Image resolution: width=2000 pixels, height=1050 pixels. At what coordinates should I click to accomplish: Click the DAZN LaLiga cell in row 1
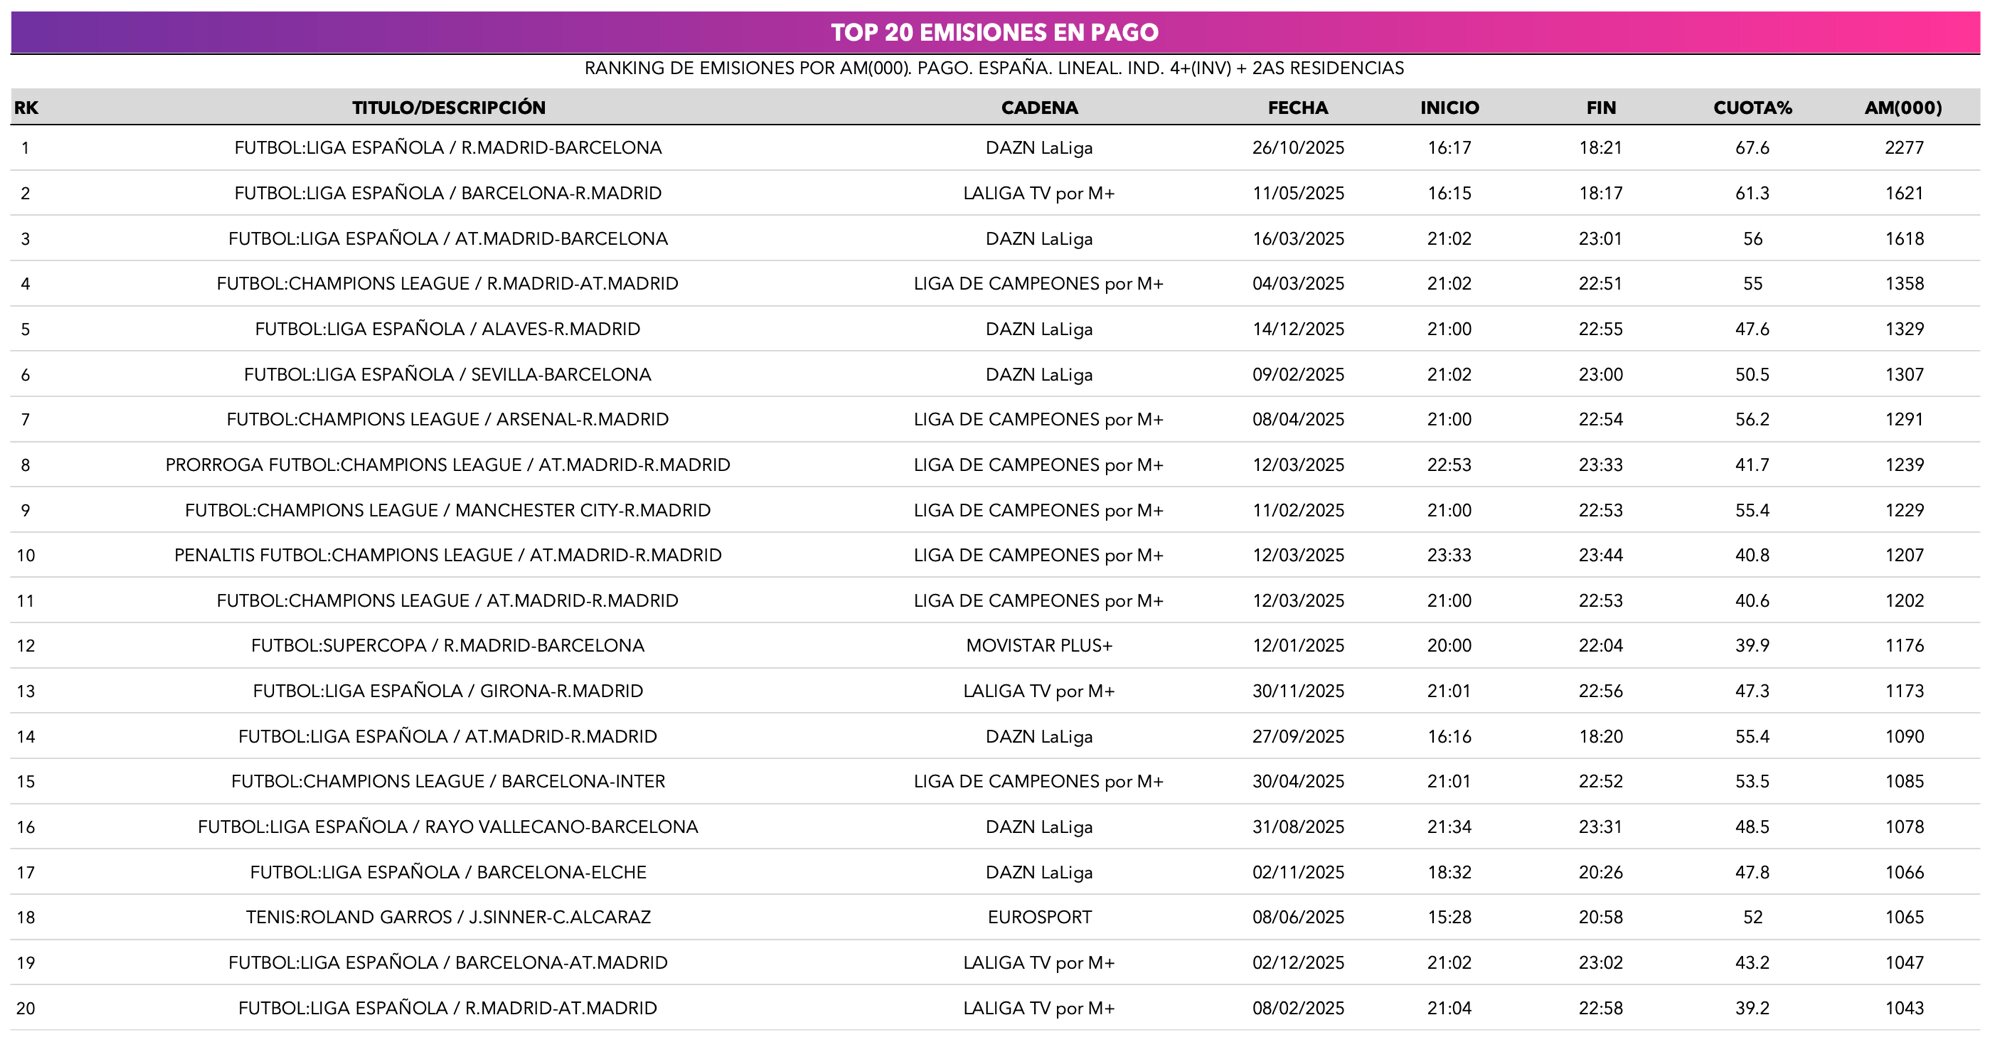tap(1040, 147)
